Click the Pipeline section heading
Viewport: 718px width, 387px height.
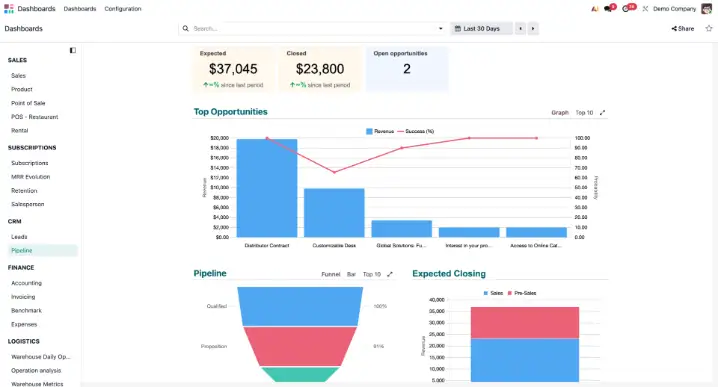tap(210, 273)
